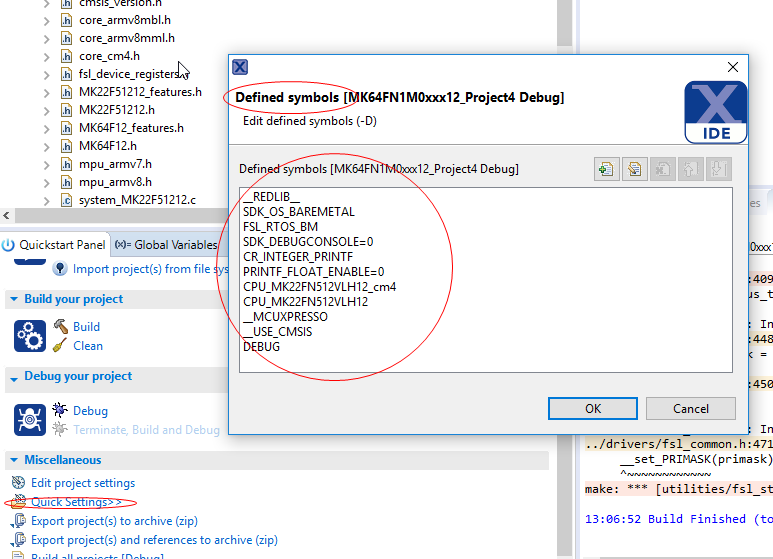Select the FSL_RTOS_BM symbol
This screenshot has width=773, height=559.
[x=281, y=227]
